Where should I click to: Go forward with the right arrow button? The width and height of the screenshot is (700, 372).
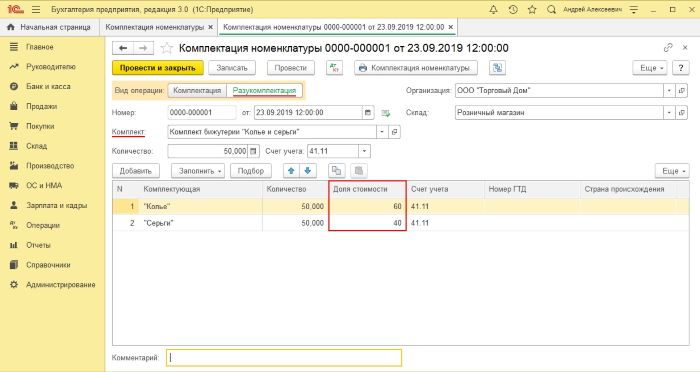[143, 48]
